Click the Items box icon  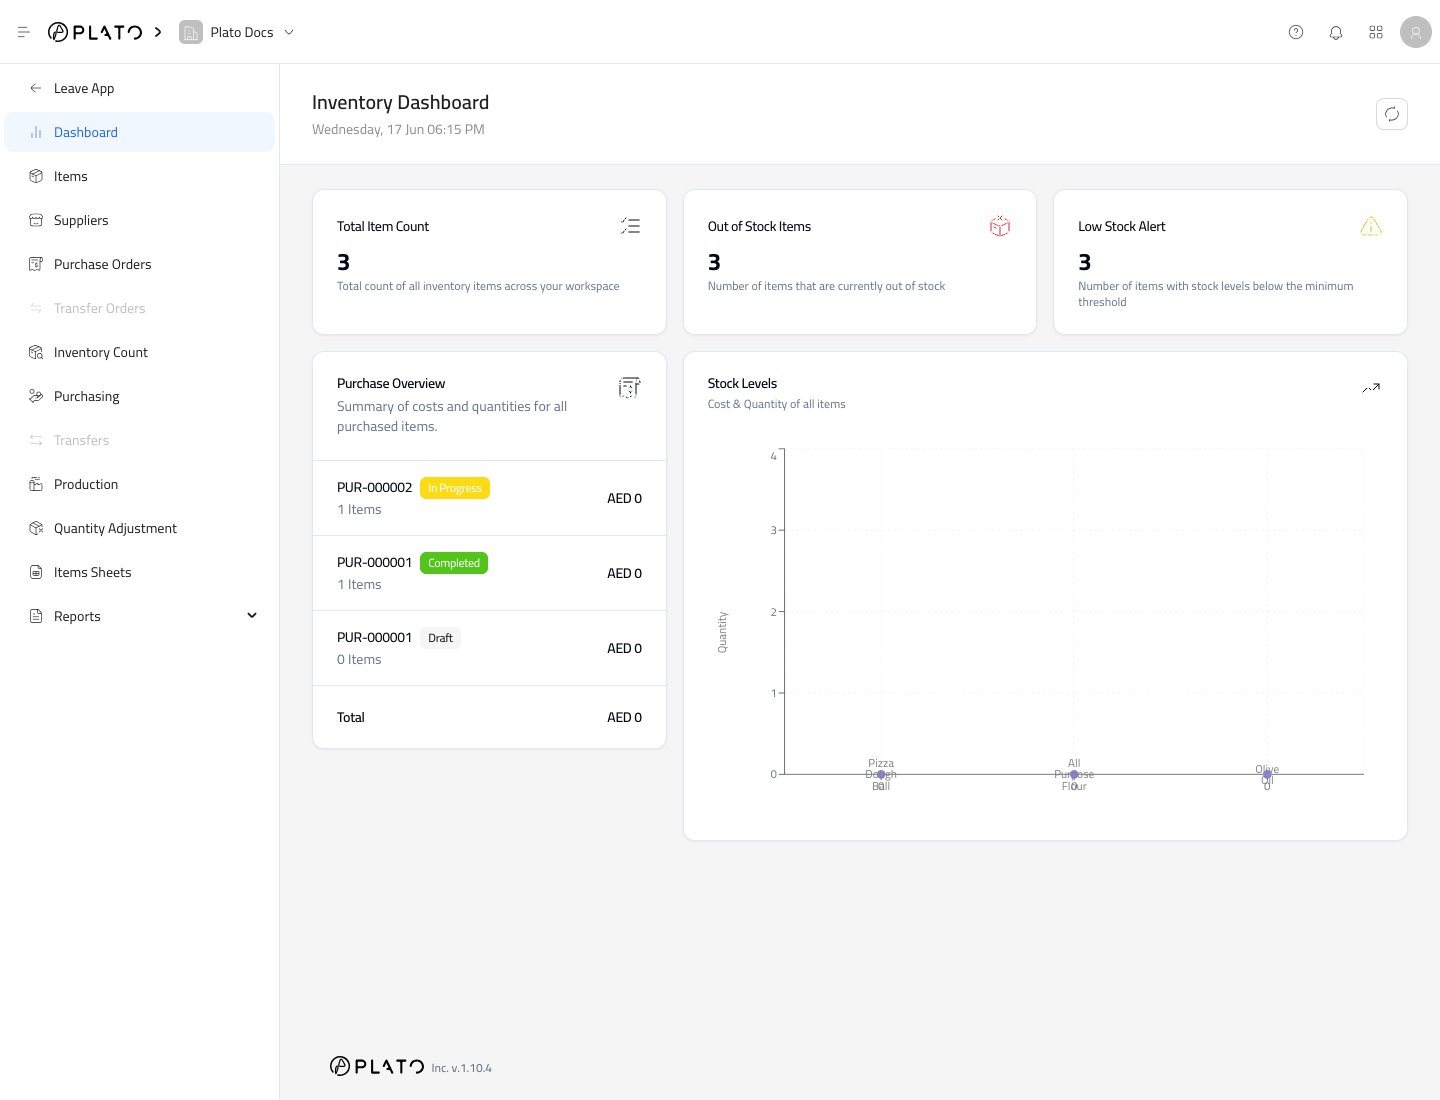pos(36,176)
